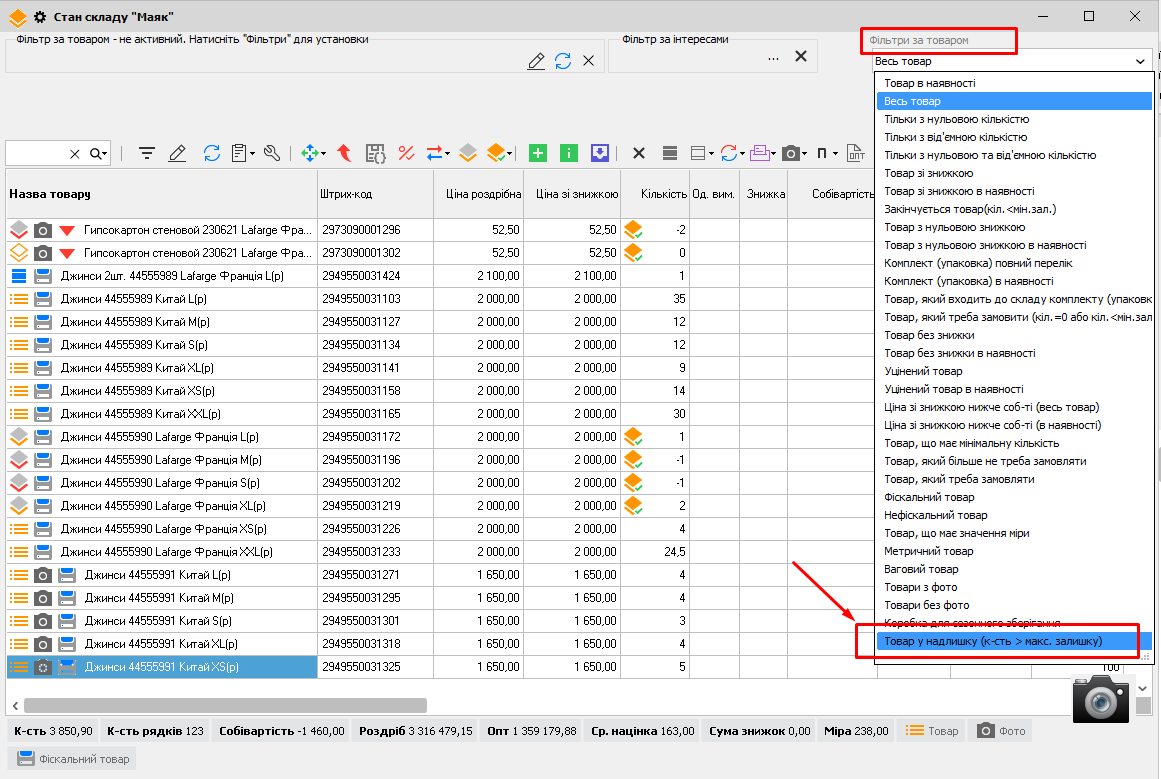Toggle the 'Товар' legend button in status bar
The image size is (1161, 779).
pos(931,731)
